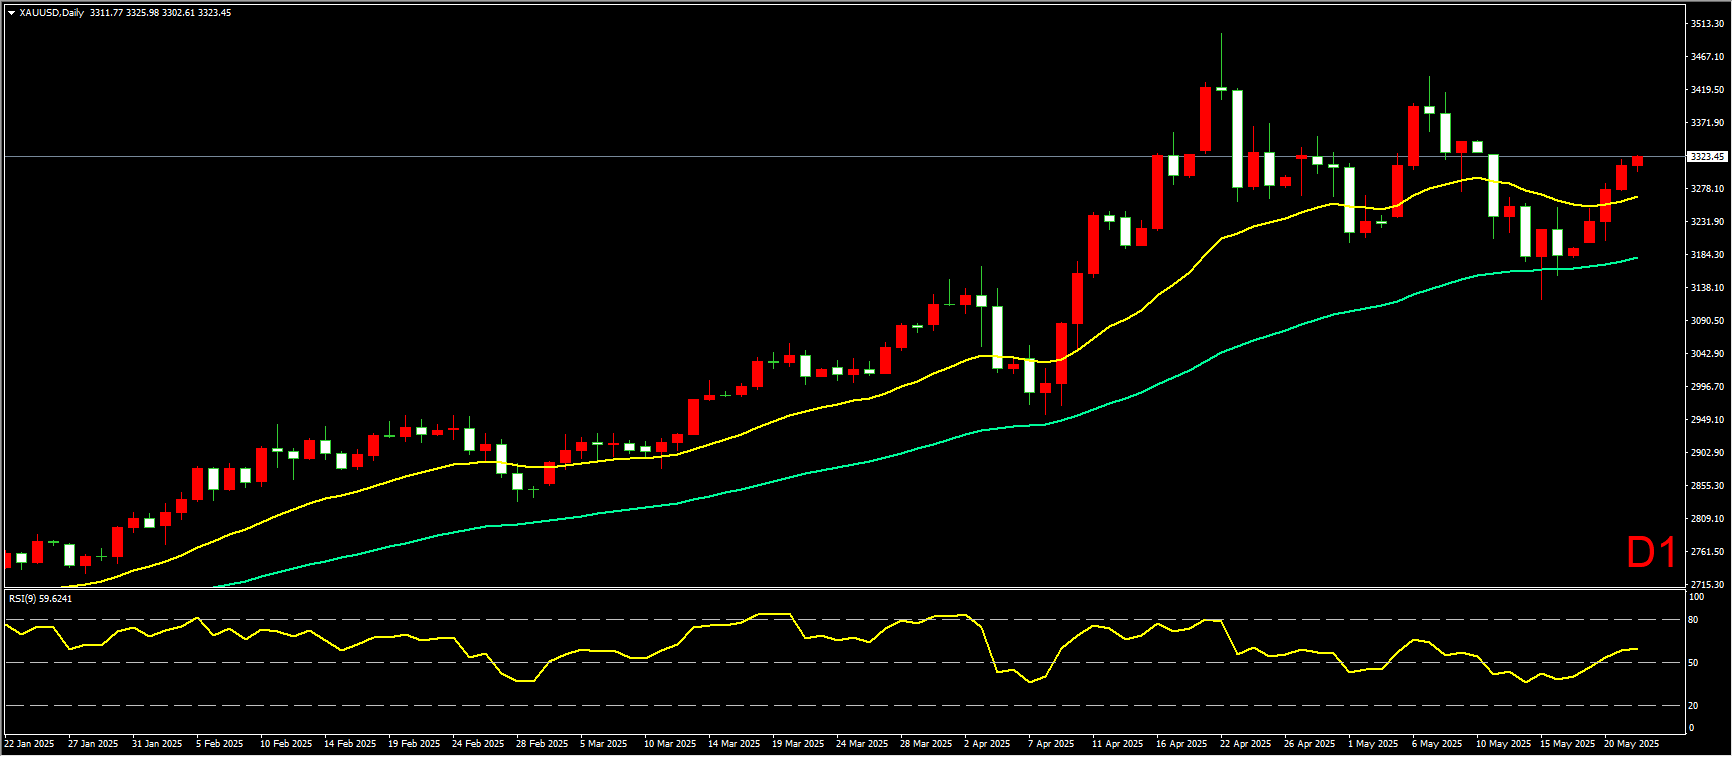Click the 28 Mar 2025 date label
Viewport: 1733px width, 757px height.
tap(926, 744)
